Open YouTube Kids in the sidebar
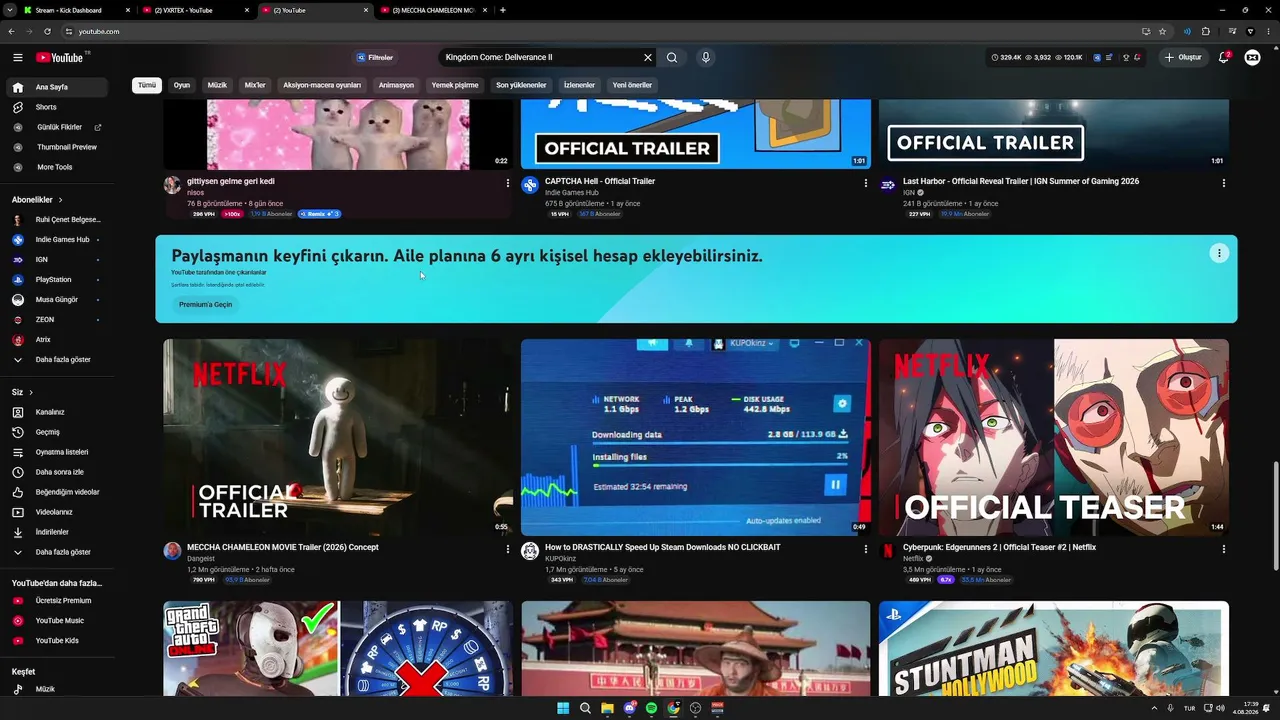This screenshot has width=1280, height=720. click(x=55, y=641)
